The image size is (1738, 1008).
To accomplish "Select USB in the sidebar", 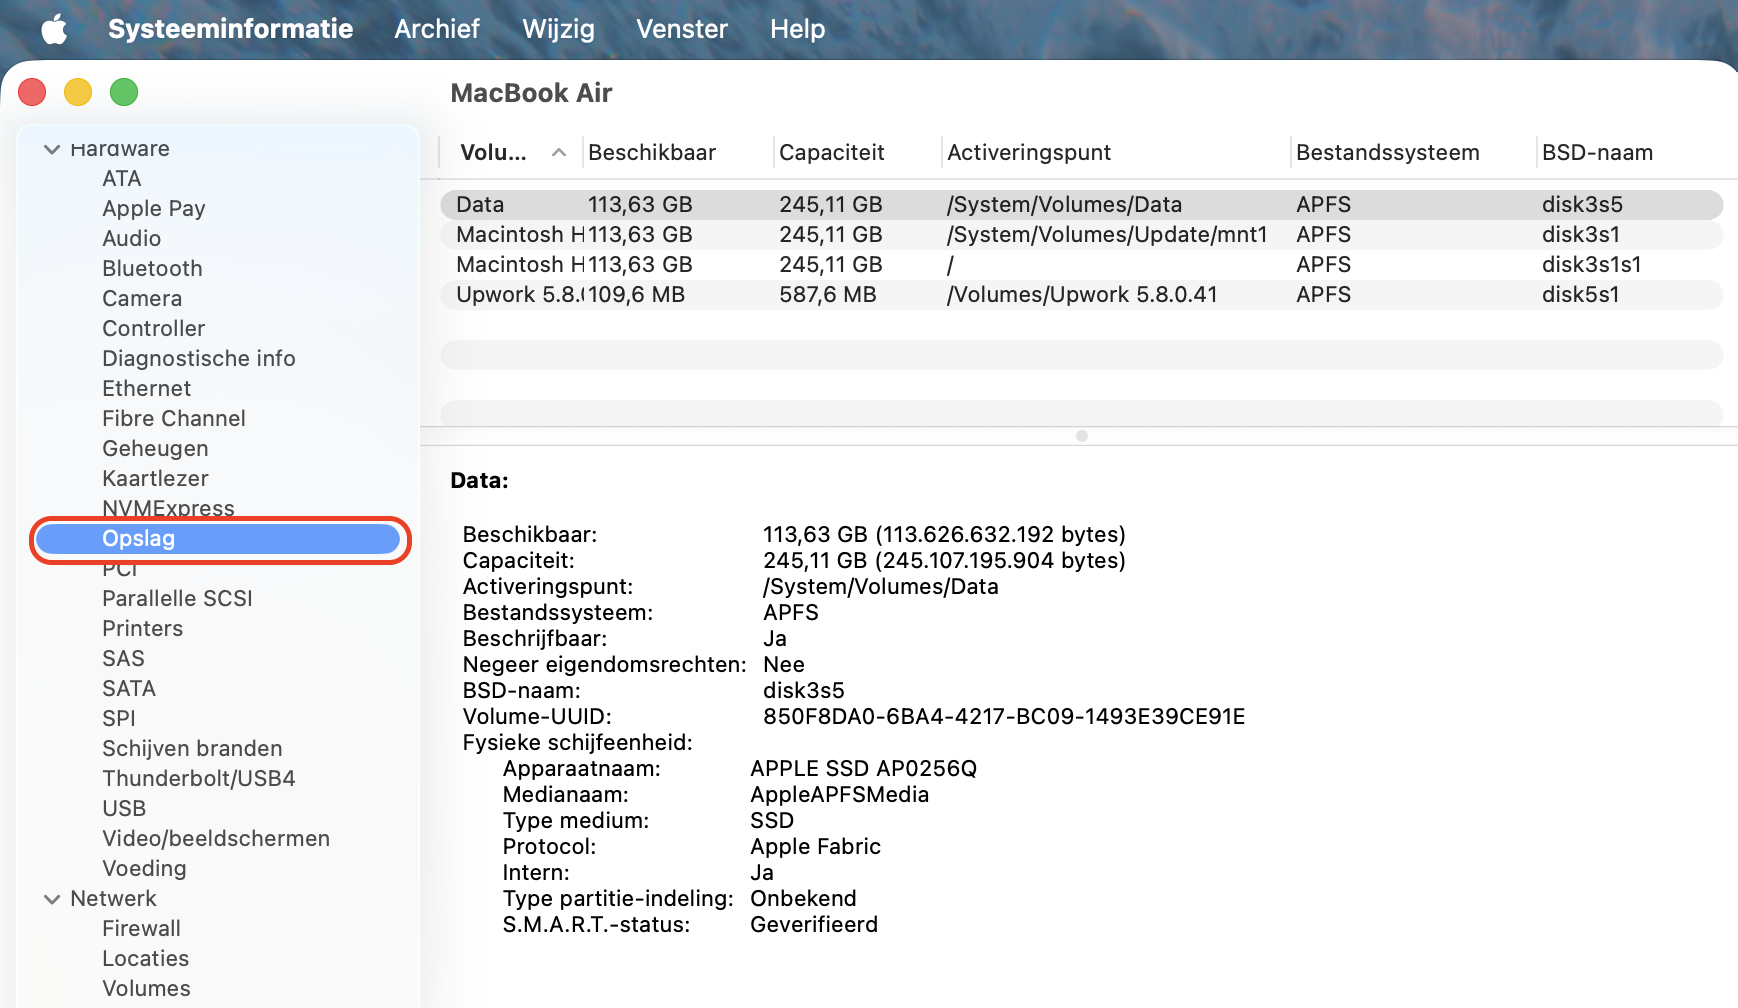I will 124,808.
